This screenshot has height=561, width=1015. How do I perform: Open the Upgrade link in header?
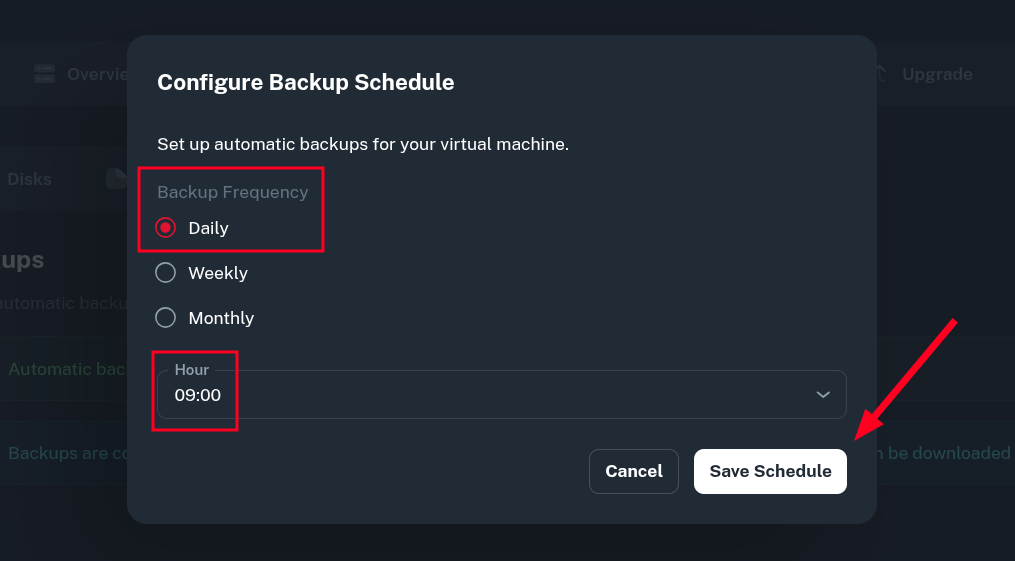click(936, 74)
